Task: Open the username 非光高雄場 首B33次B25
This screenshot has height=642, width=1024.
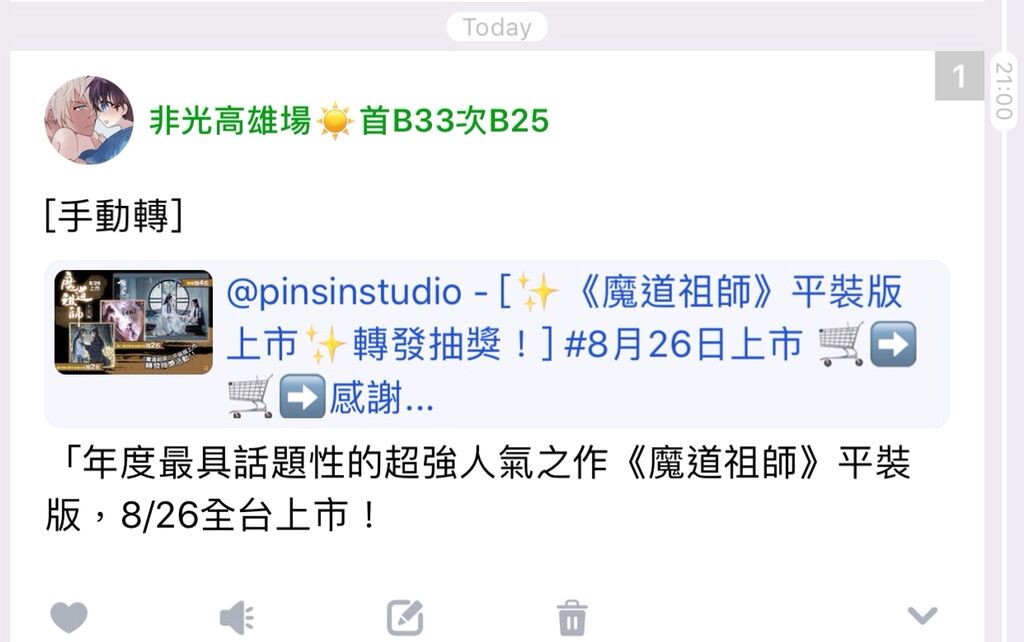Action: [349, 121]
